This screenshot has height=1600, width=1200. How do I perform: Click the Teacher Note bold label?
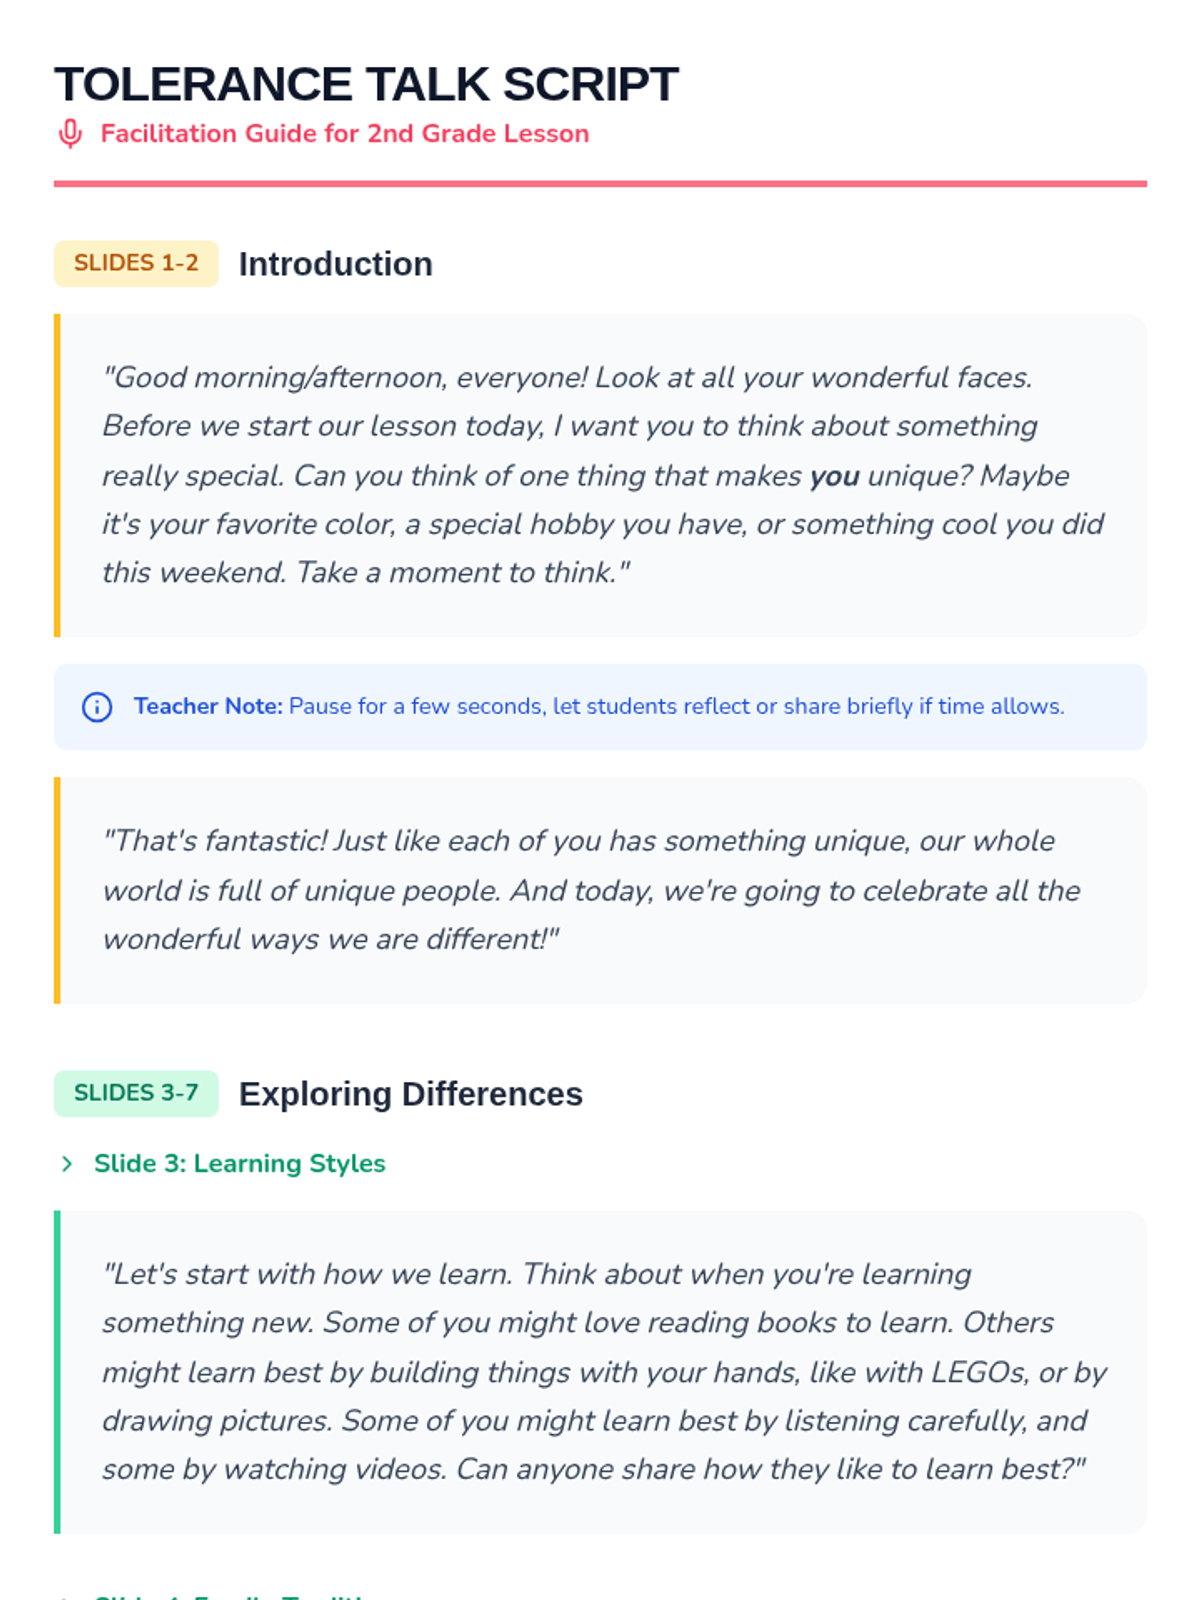pos(208,707)
